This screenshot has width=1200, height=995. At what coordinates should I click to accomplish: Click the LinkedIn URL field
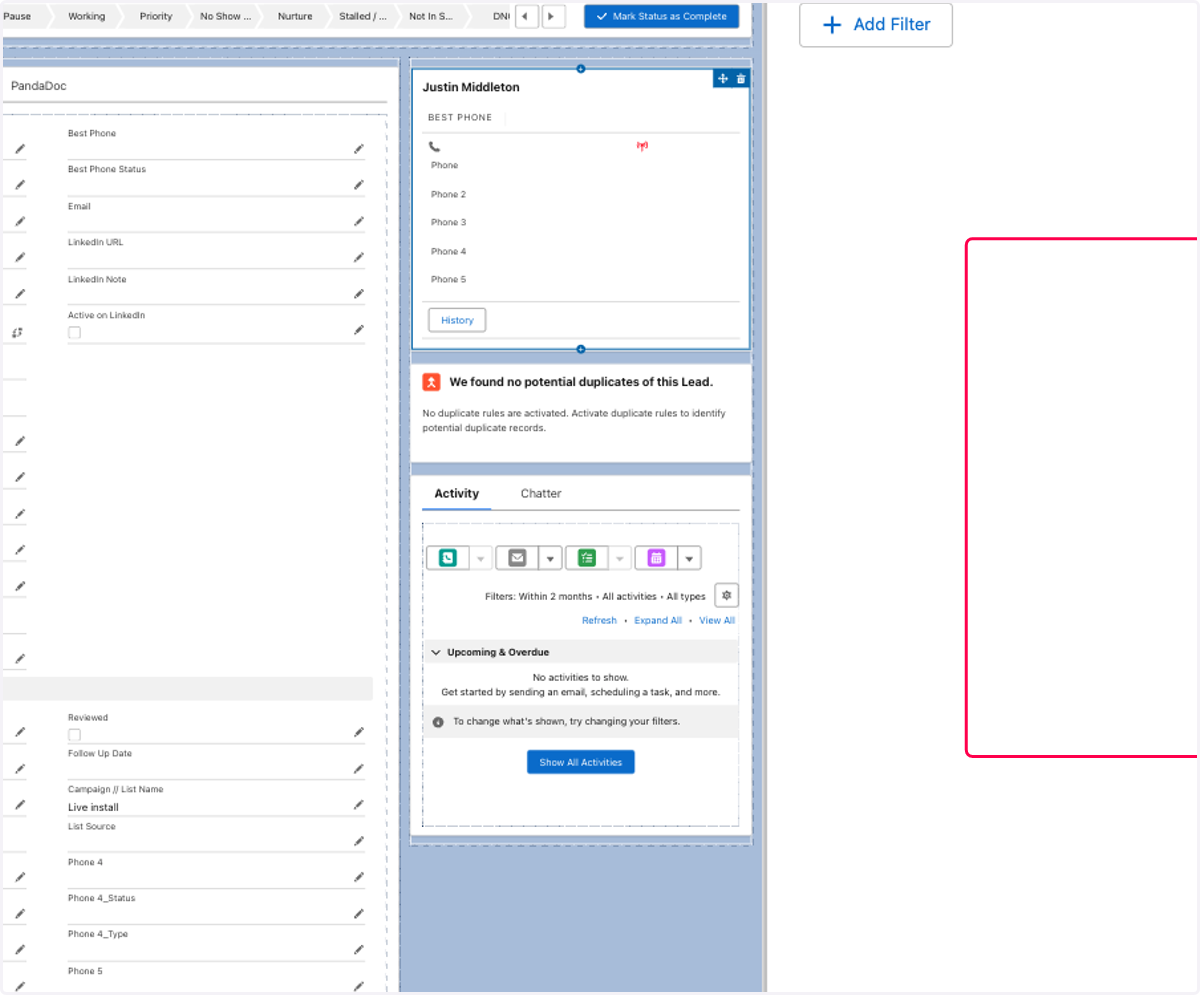[x=216, y=254]
